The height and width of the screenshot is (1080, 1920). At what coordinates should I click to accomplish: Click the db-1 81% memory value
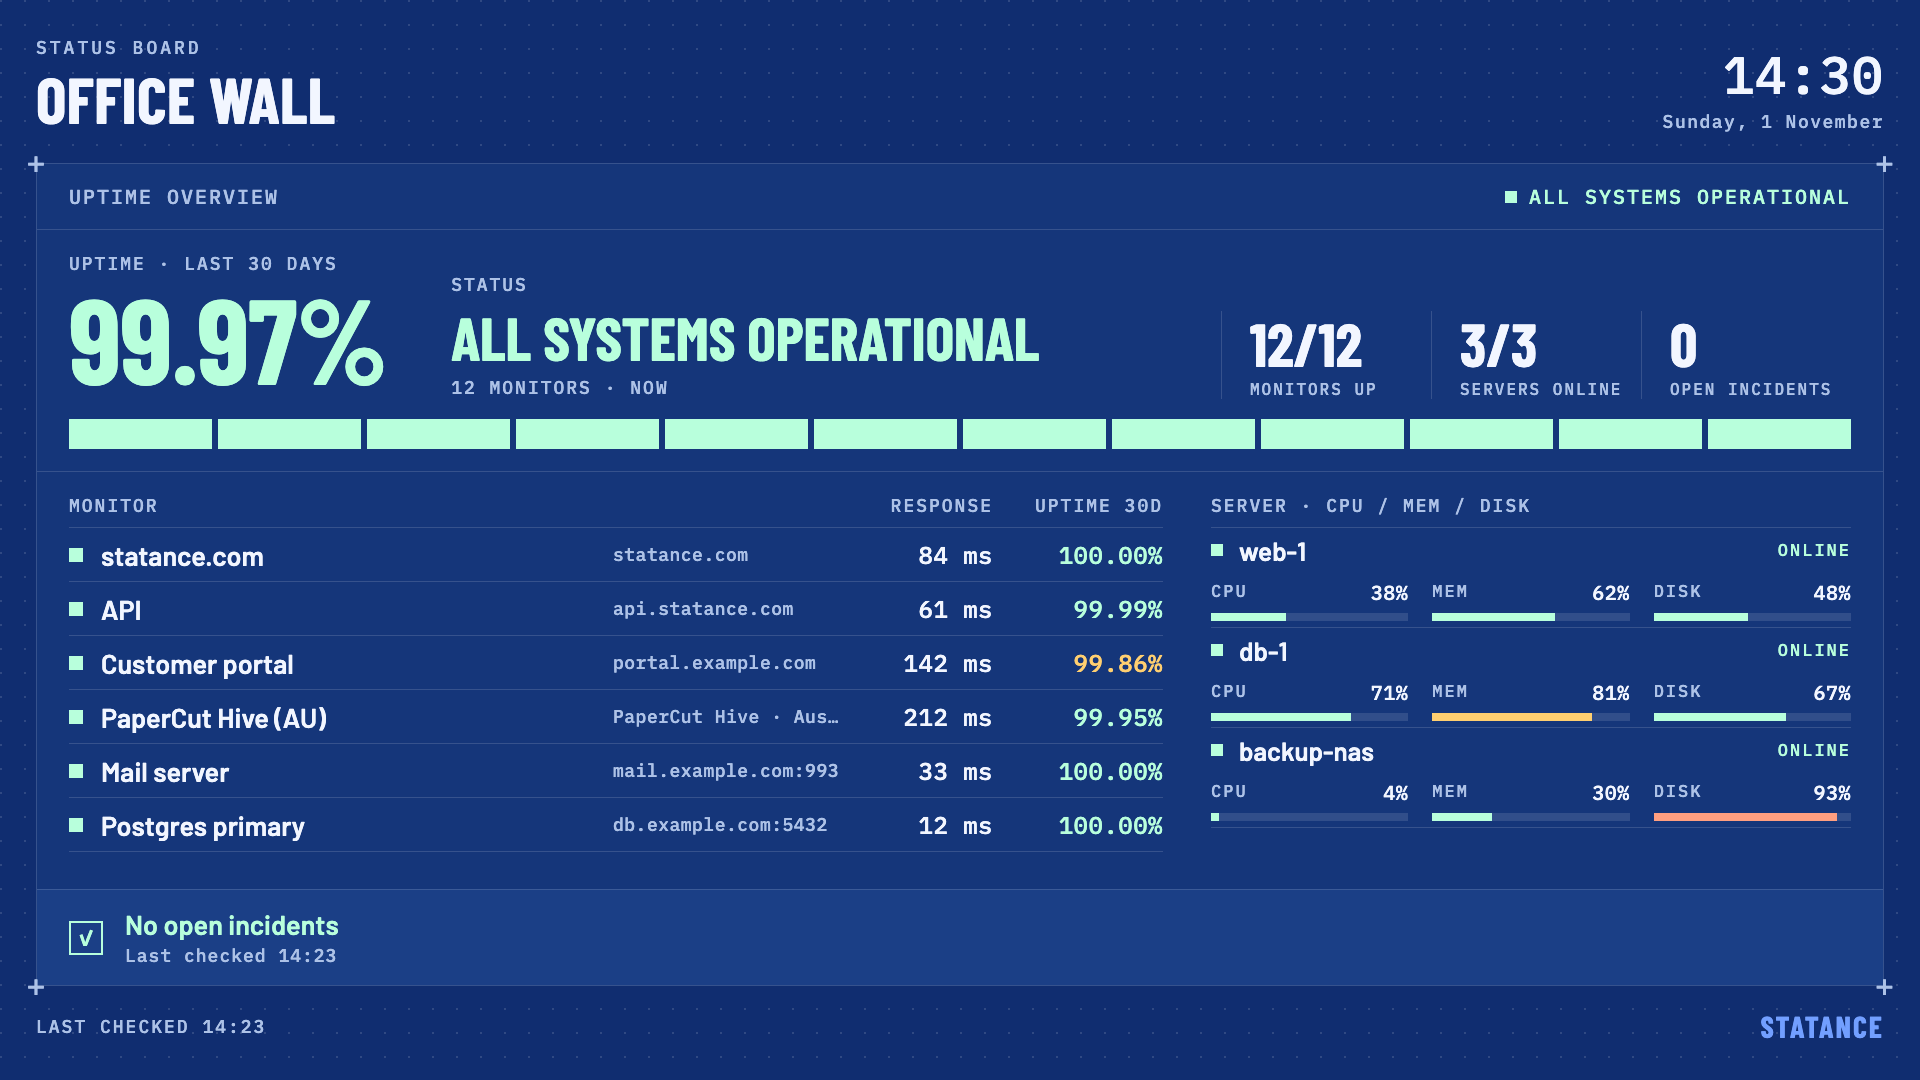[1610, 693]
